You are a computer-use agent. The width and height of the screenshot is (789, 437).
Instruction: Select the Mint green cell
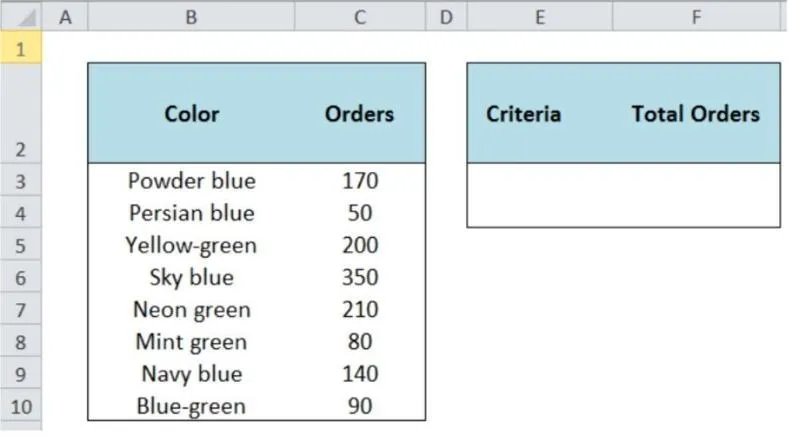[x=191, y=342]
